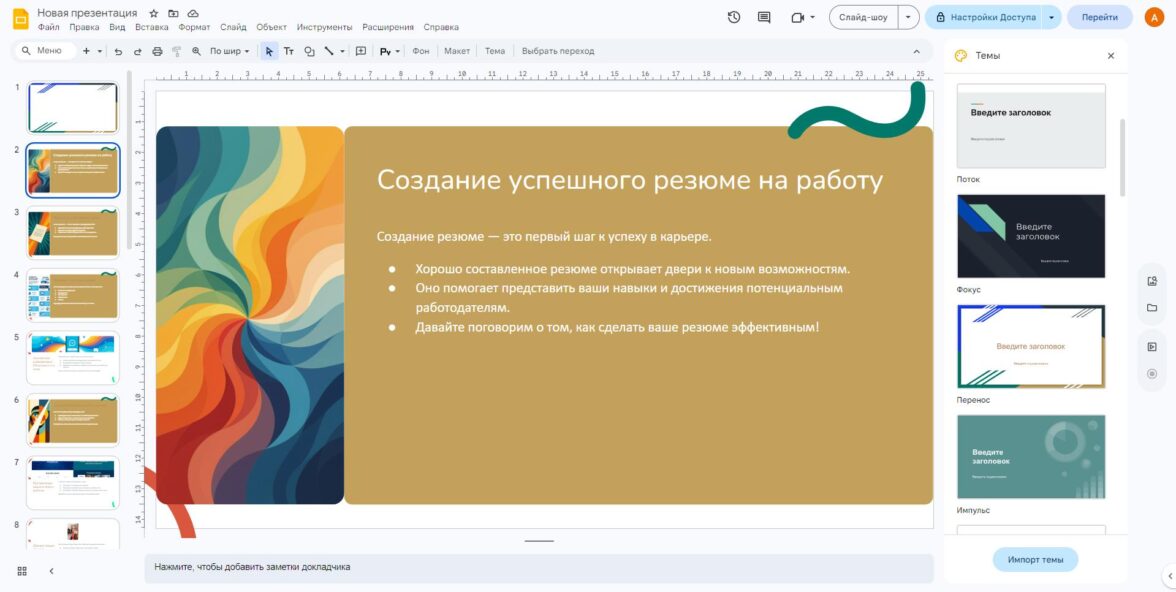Open version history with the clock icon

click(734, 17)
